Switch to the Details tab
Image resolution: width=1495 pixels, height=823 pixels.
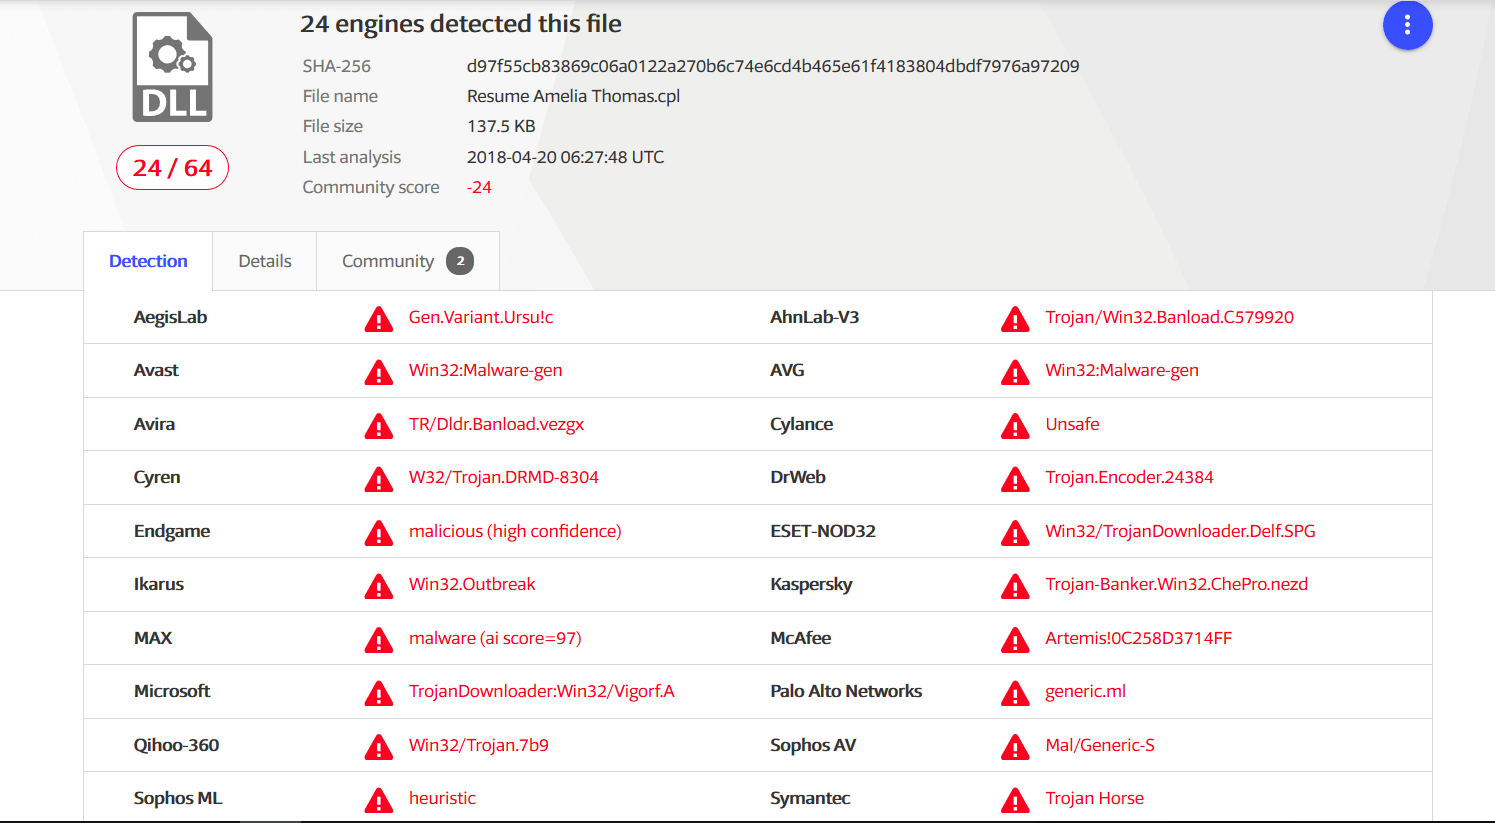point(265,261)
